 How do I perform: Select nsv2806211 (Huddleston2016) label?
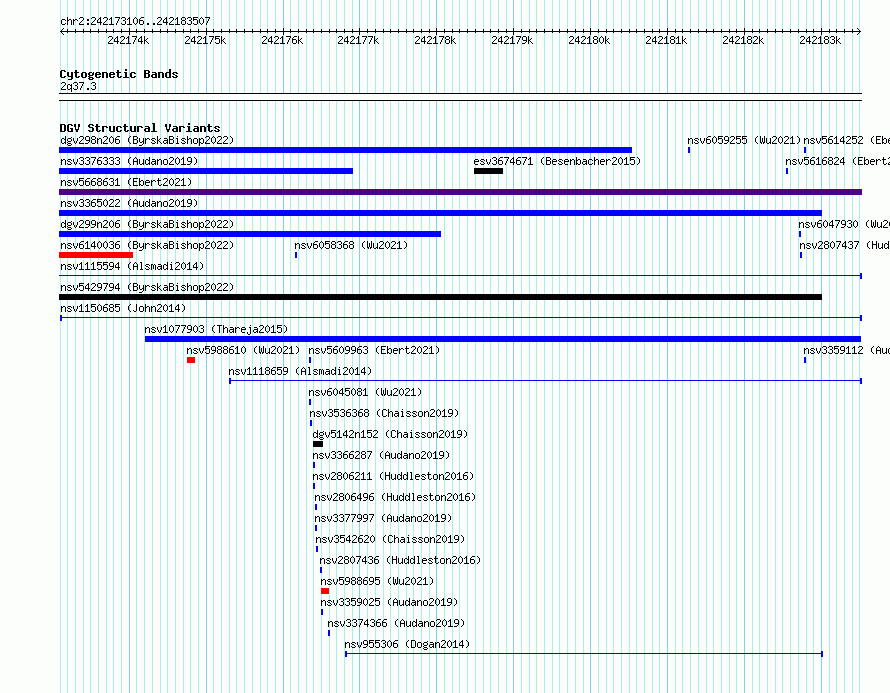click(393, 476)
